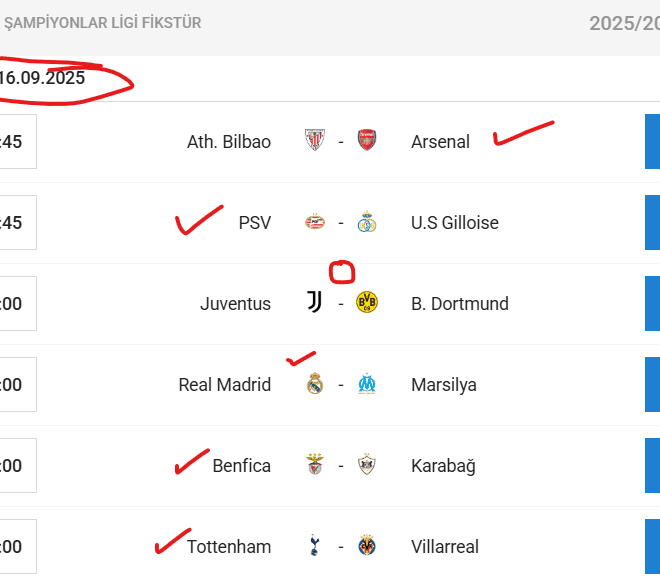
Task: Click the Villarreal club crest
Action: tap(367, 546)
